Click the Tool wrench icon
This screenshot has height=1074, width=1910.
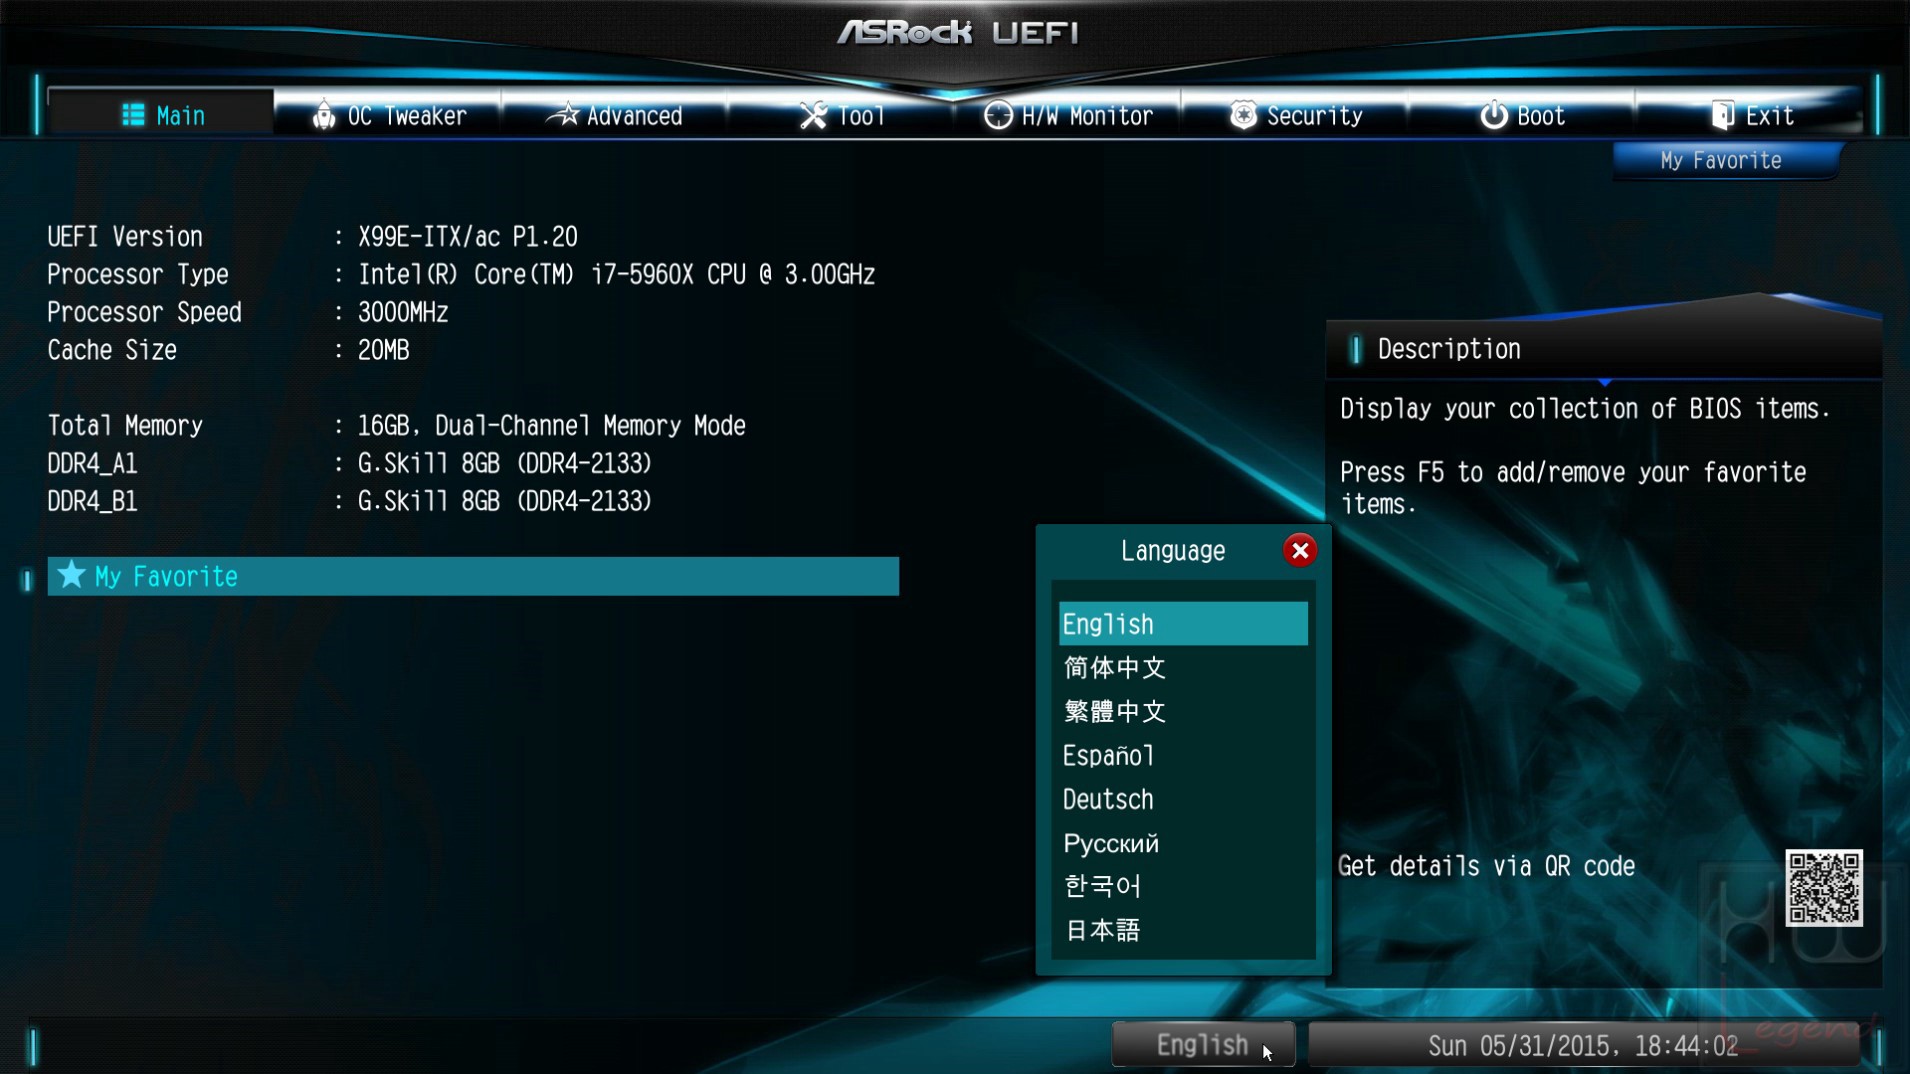(813, 115)
